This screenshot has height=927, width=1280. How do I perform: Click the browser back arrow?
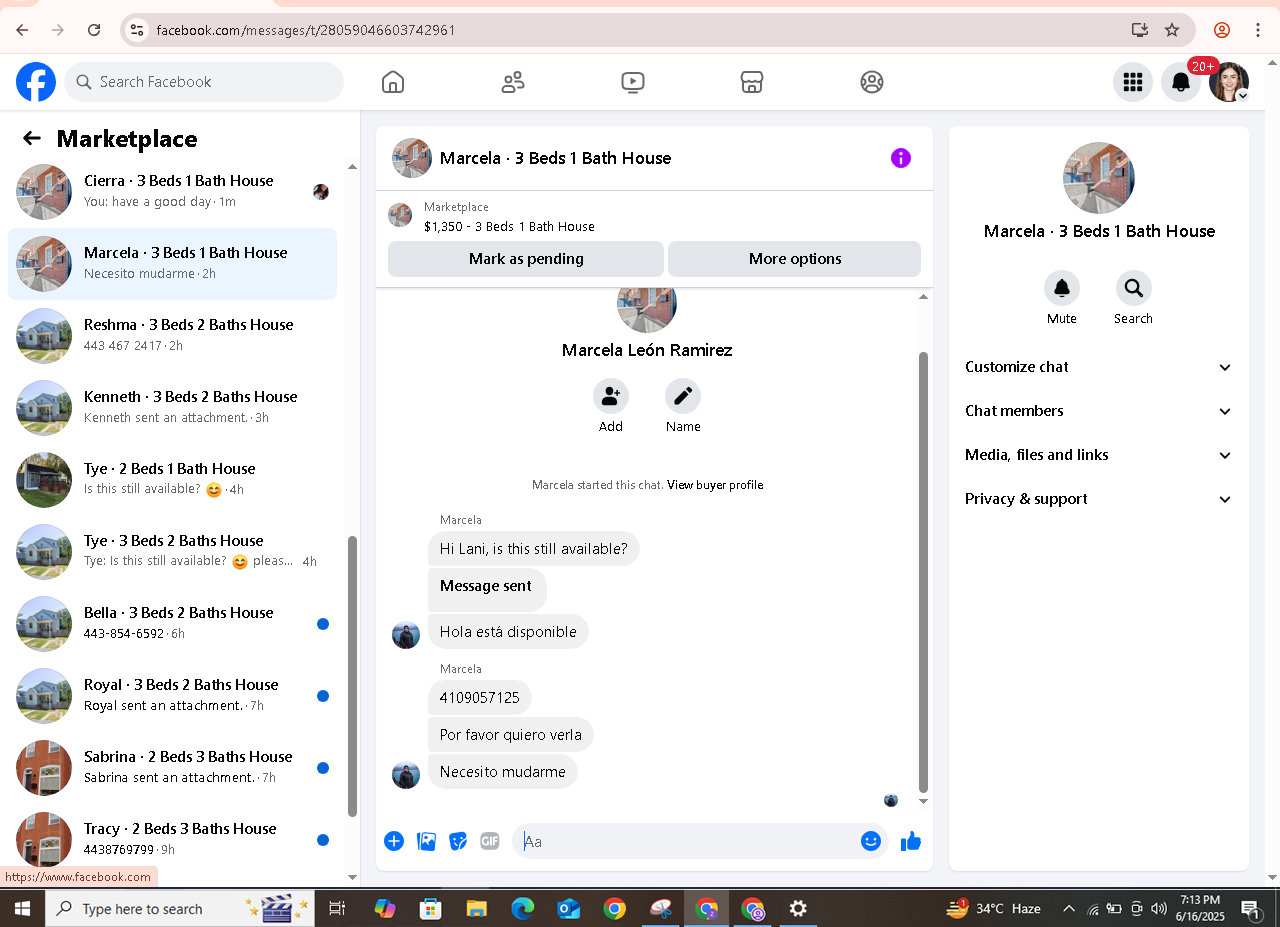[22, 30]
